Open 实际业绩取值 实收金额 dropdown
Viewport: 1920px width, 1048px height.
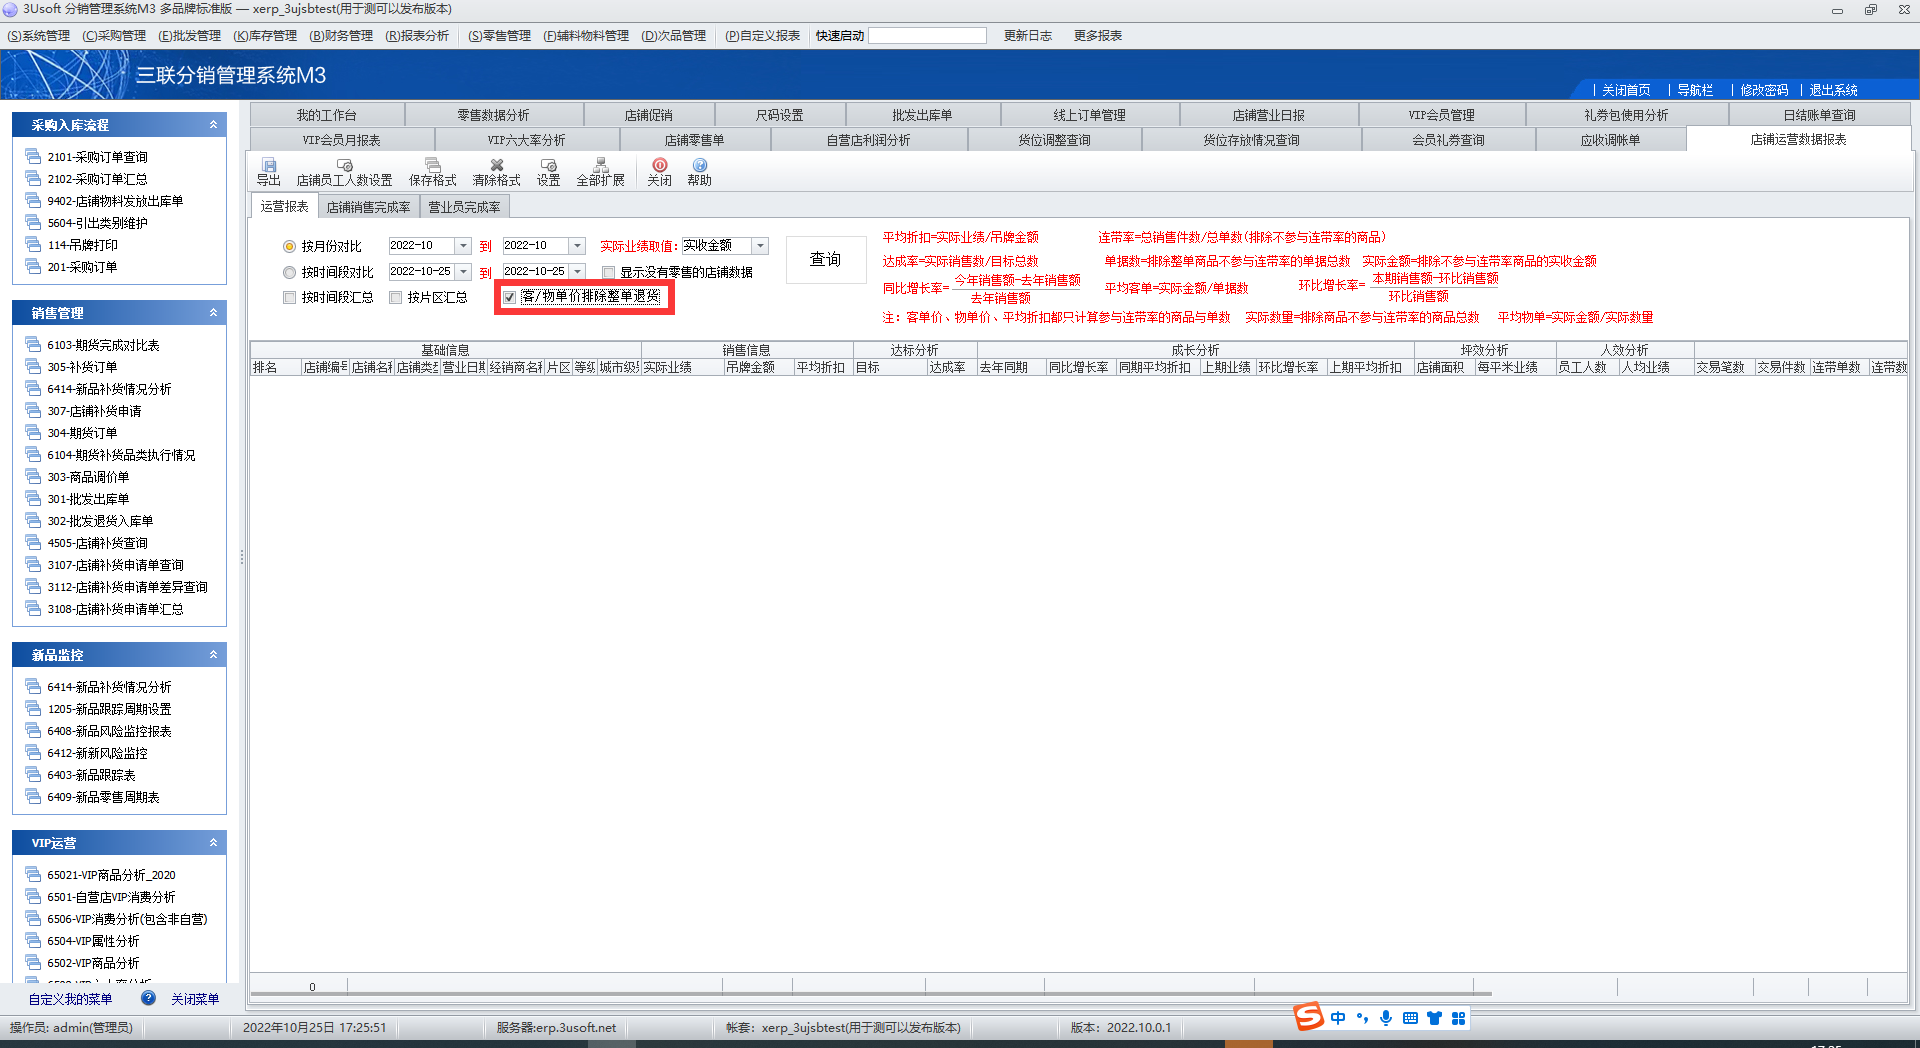click(x=760, y=246)
